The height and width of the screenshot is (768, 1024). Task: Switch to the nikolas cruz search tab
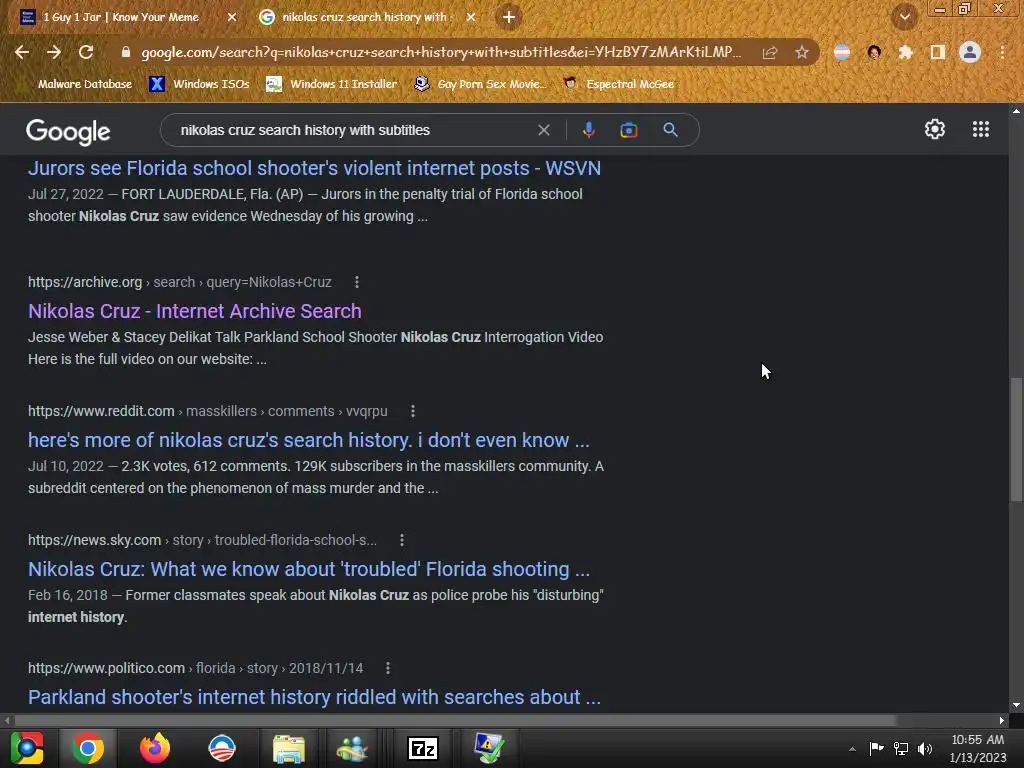click(x=364, y=17)
